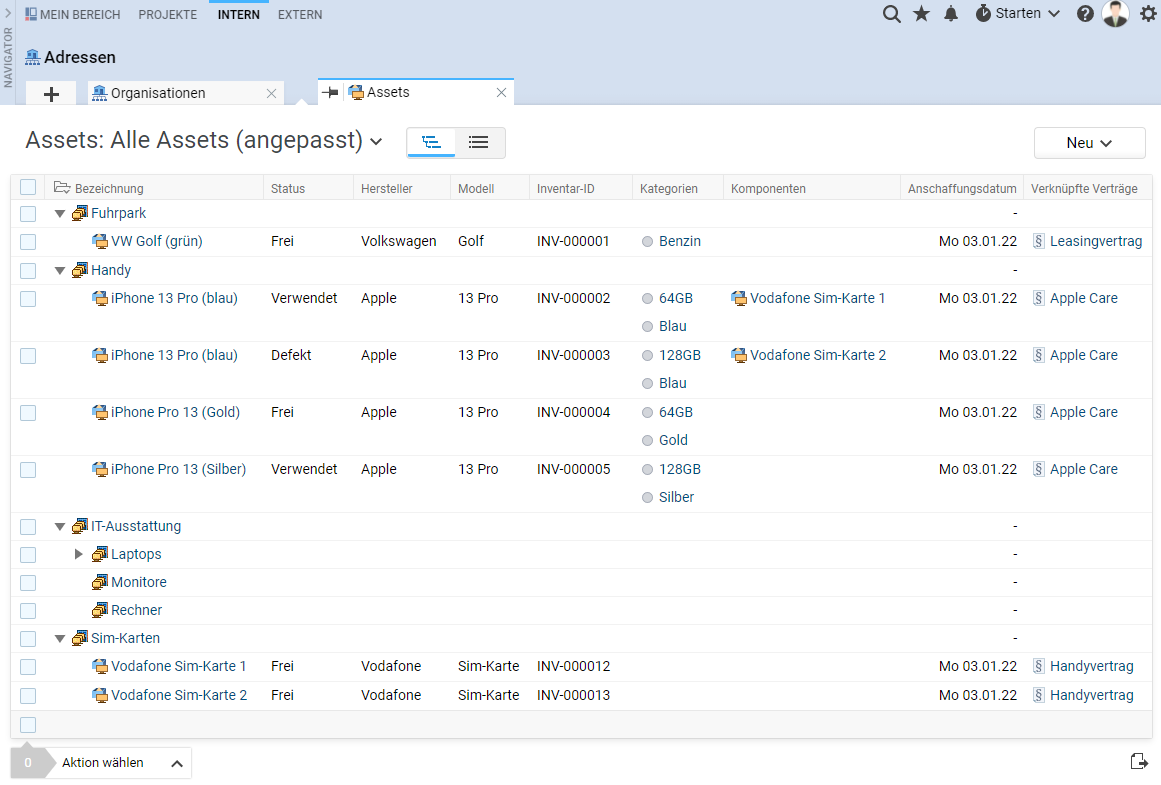This screenshot has width=1161, height=785.
Task: Close the Assets tab
Action: tap(501, 93)
